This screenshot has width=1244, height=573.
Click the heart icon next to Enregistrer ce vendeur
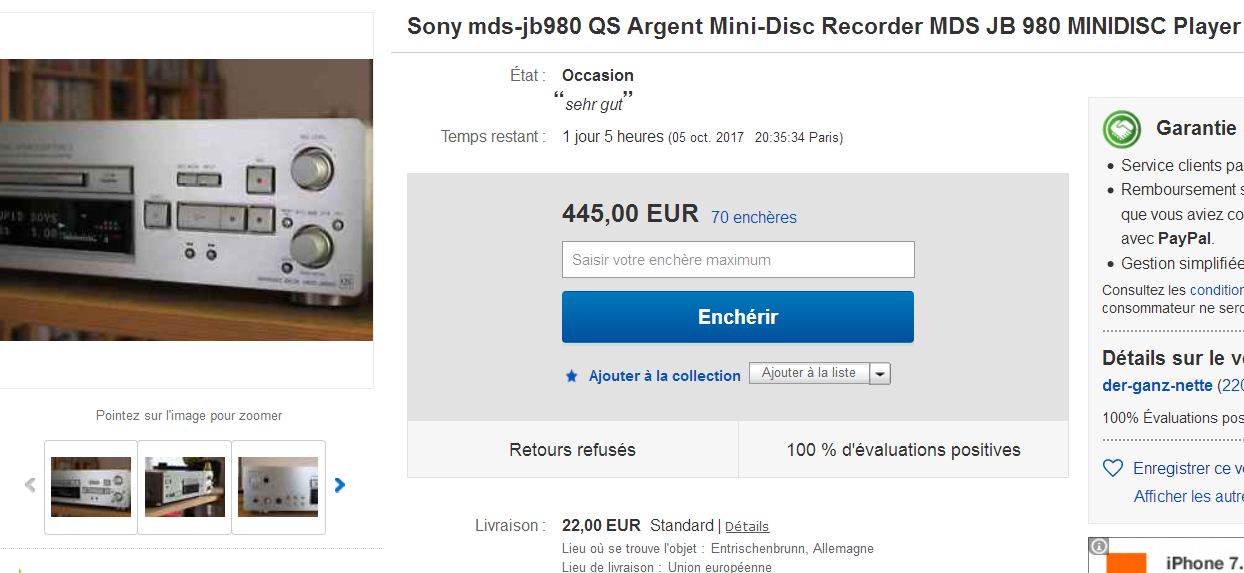click(x=1113, y=468)
